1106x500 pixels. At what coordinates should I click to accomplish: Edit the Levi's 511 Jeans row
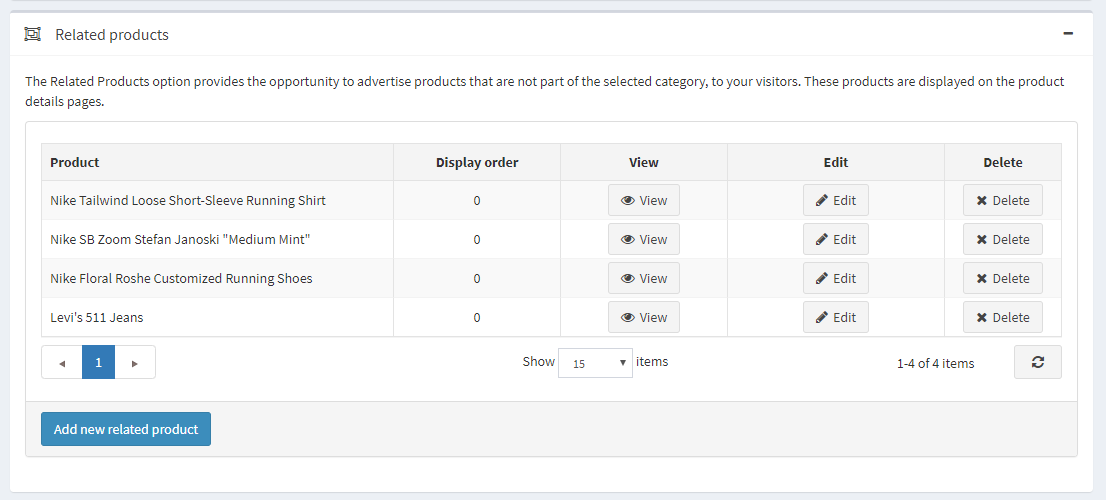pos(835,317)
